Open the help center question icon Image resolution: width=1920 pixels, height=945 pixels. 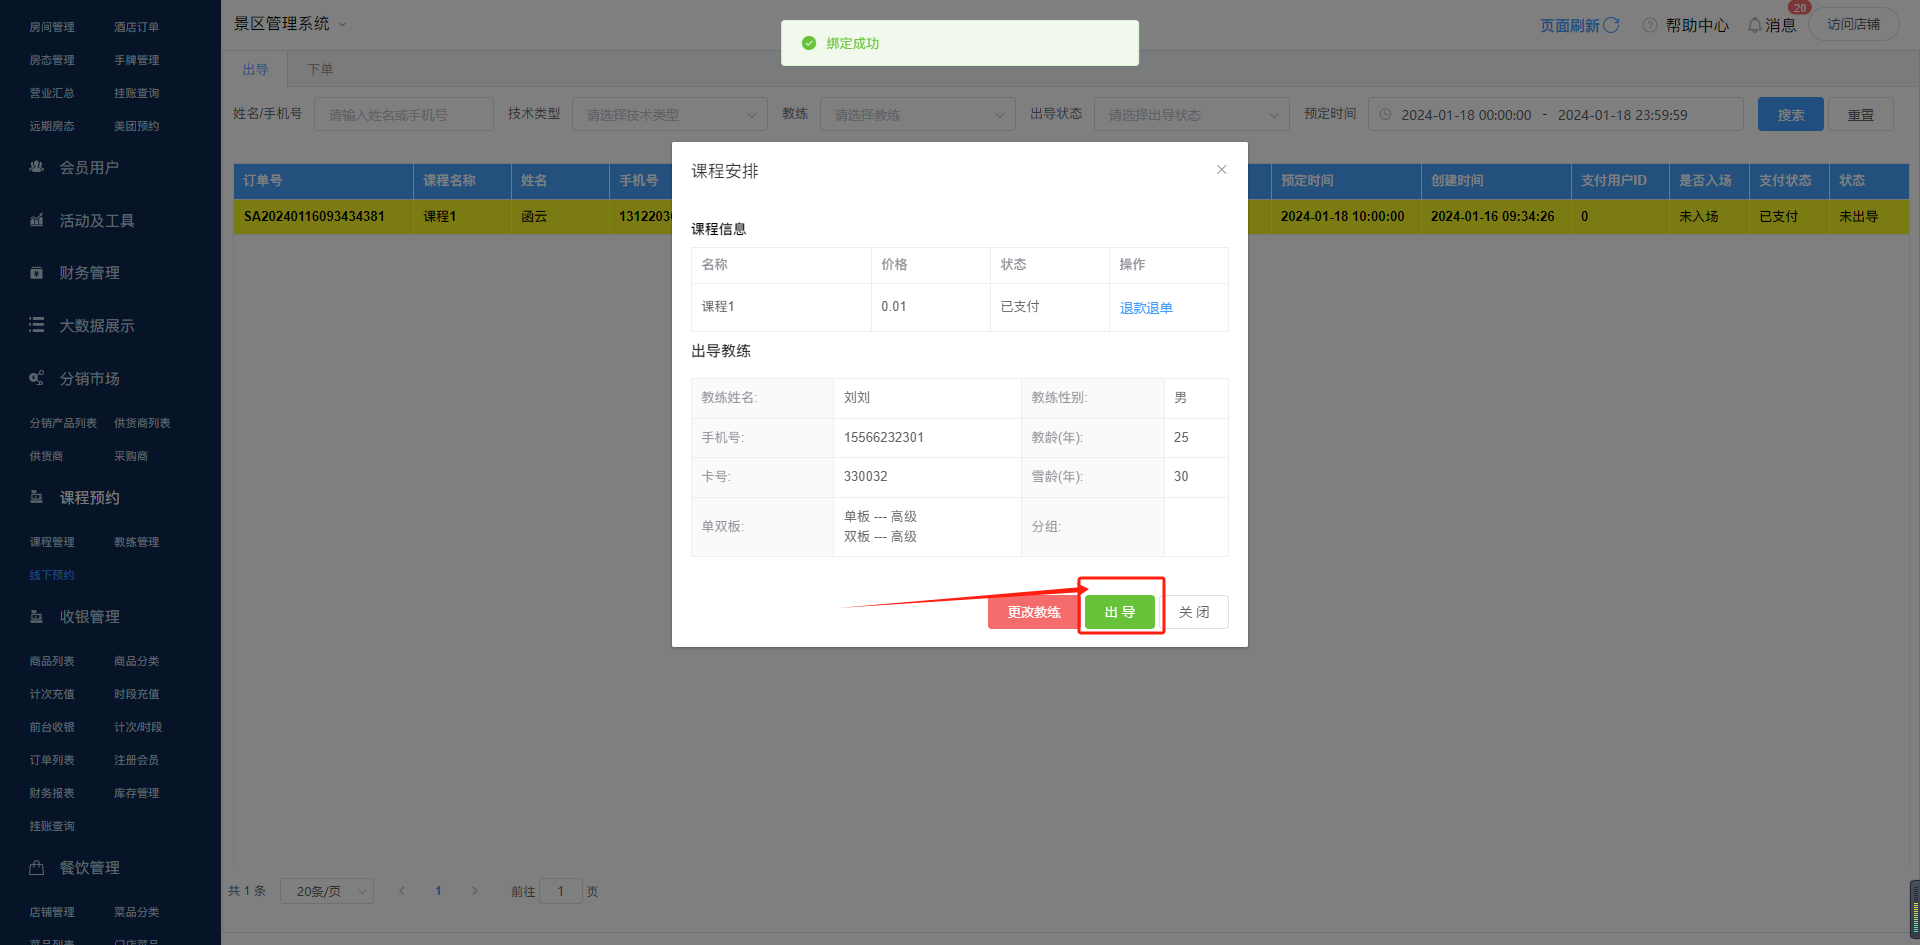pyautogui.click(x=1650, y=25)
